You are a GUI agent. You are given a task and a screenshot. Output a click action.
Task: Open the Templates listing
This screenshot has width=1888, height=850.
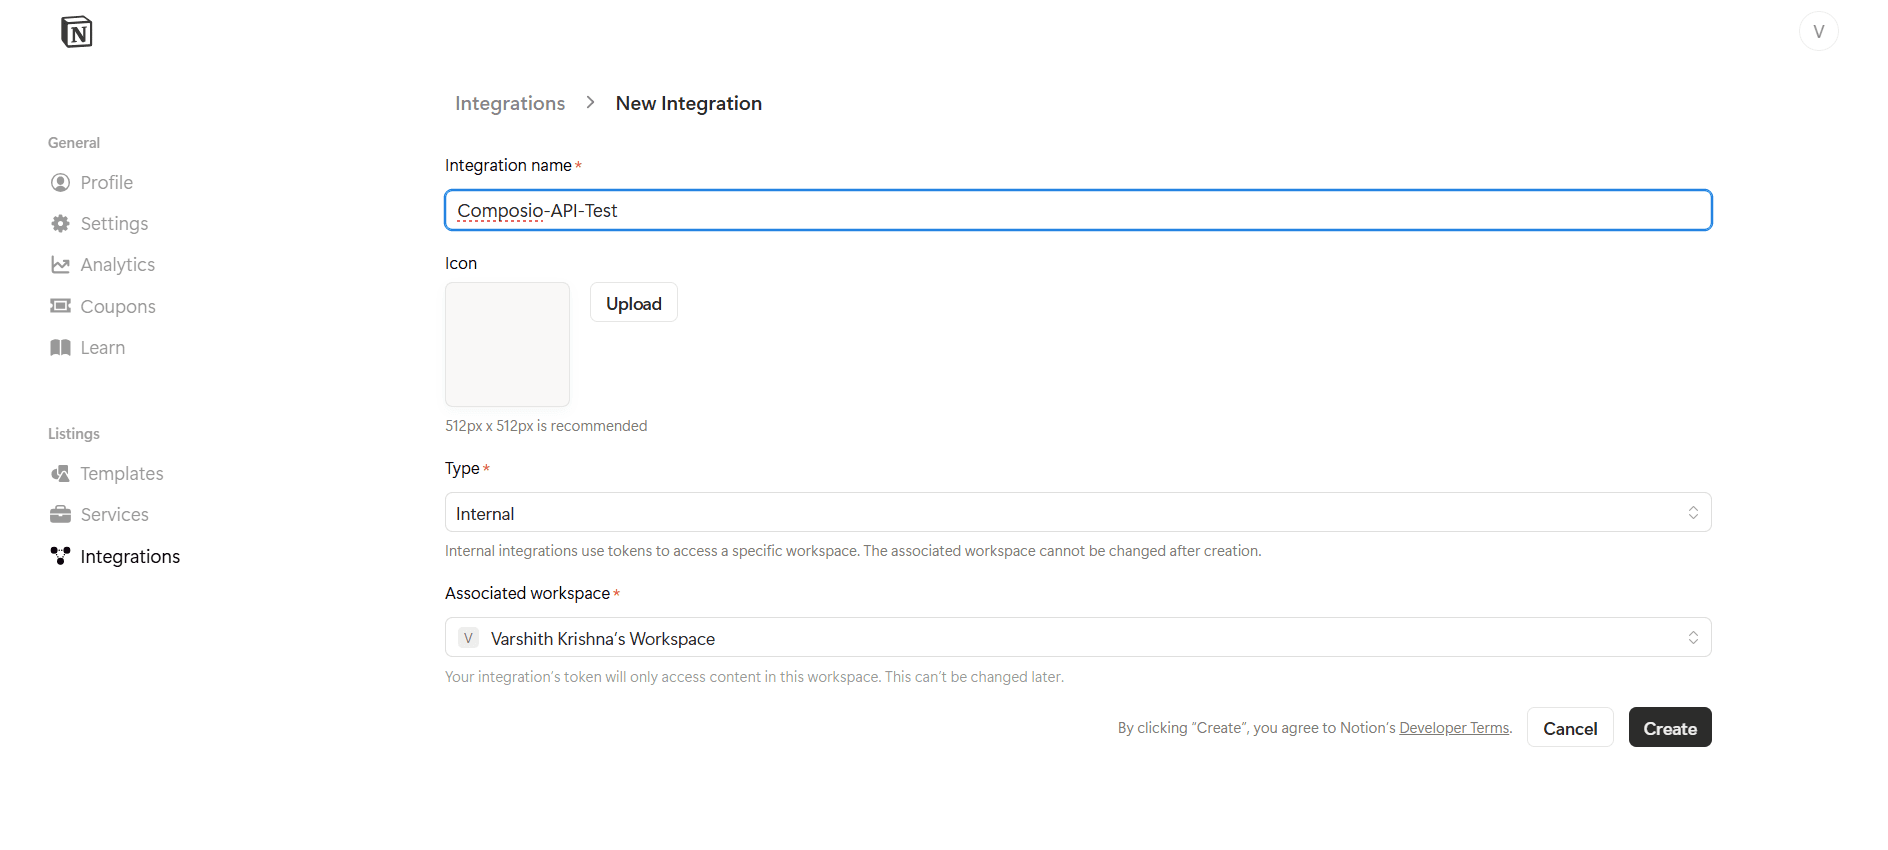[x=122, y=473]
